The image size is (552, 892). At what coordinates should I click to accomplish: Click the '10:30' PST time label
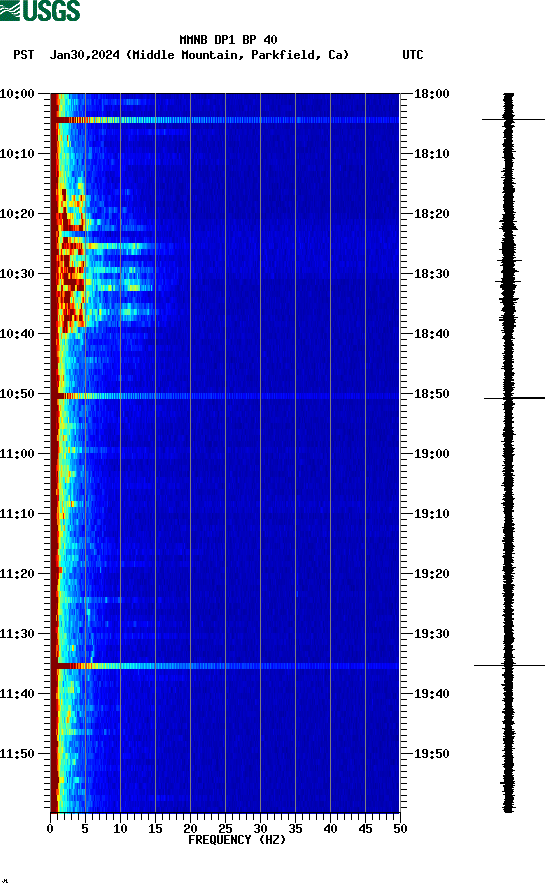tap(17, 274)
